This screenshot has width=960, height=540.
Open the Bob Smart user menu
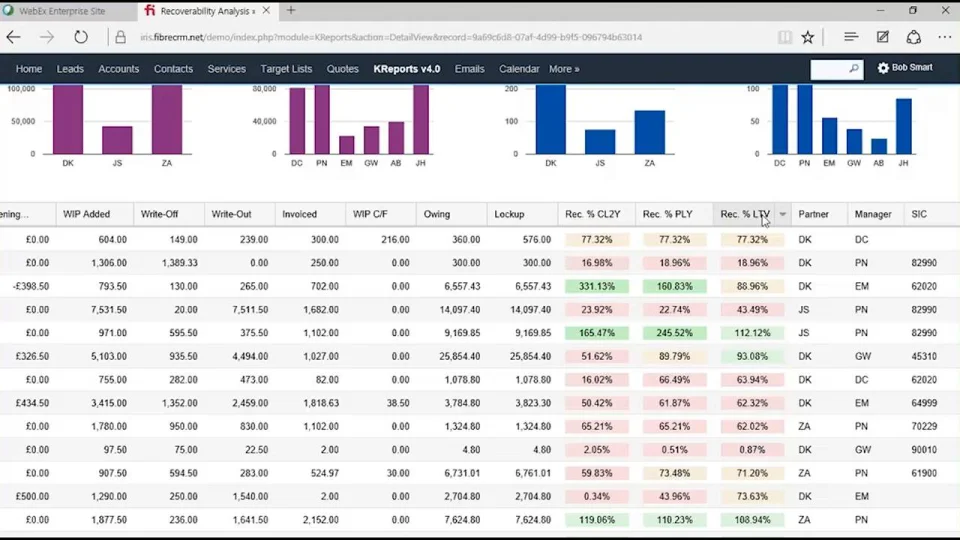pos(912,68)
